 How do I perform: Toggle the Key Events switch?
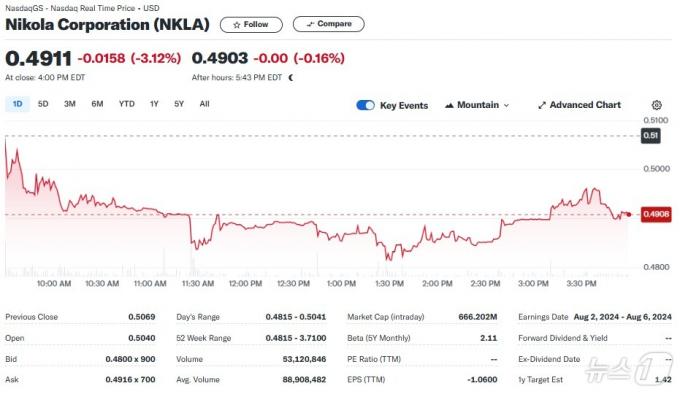pyautogui.click(x=365, y=105)
